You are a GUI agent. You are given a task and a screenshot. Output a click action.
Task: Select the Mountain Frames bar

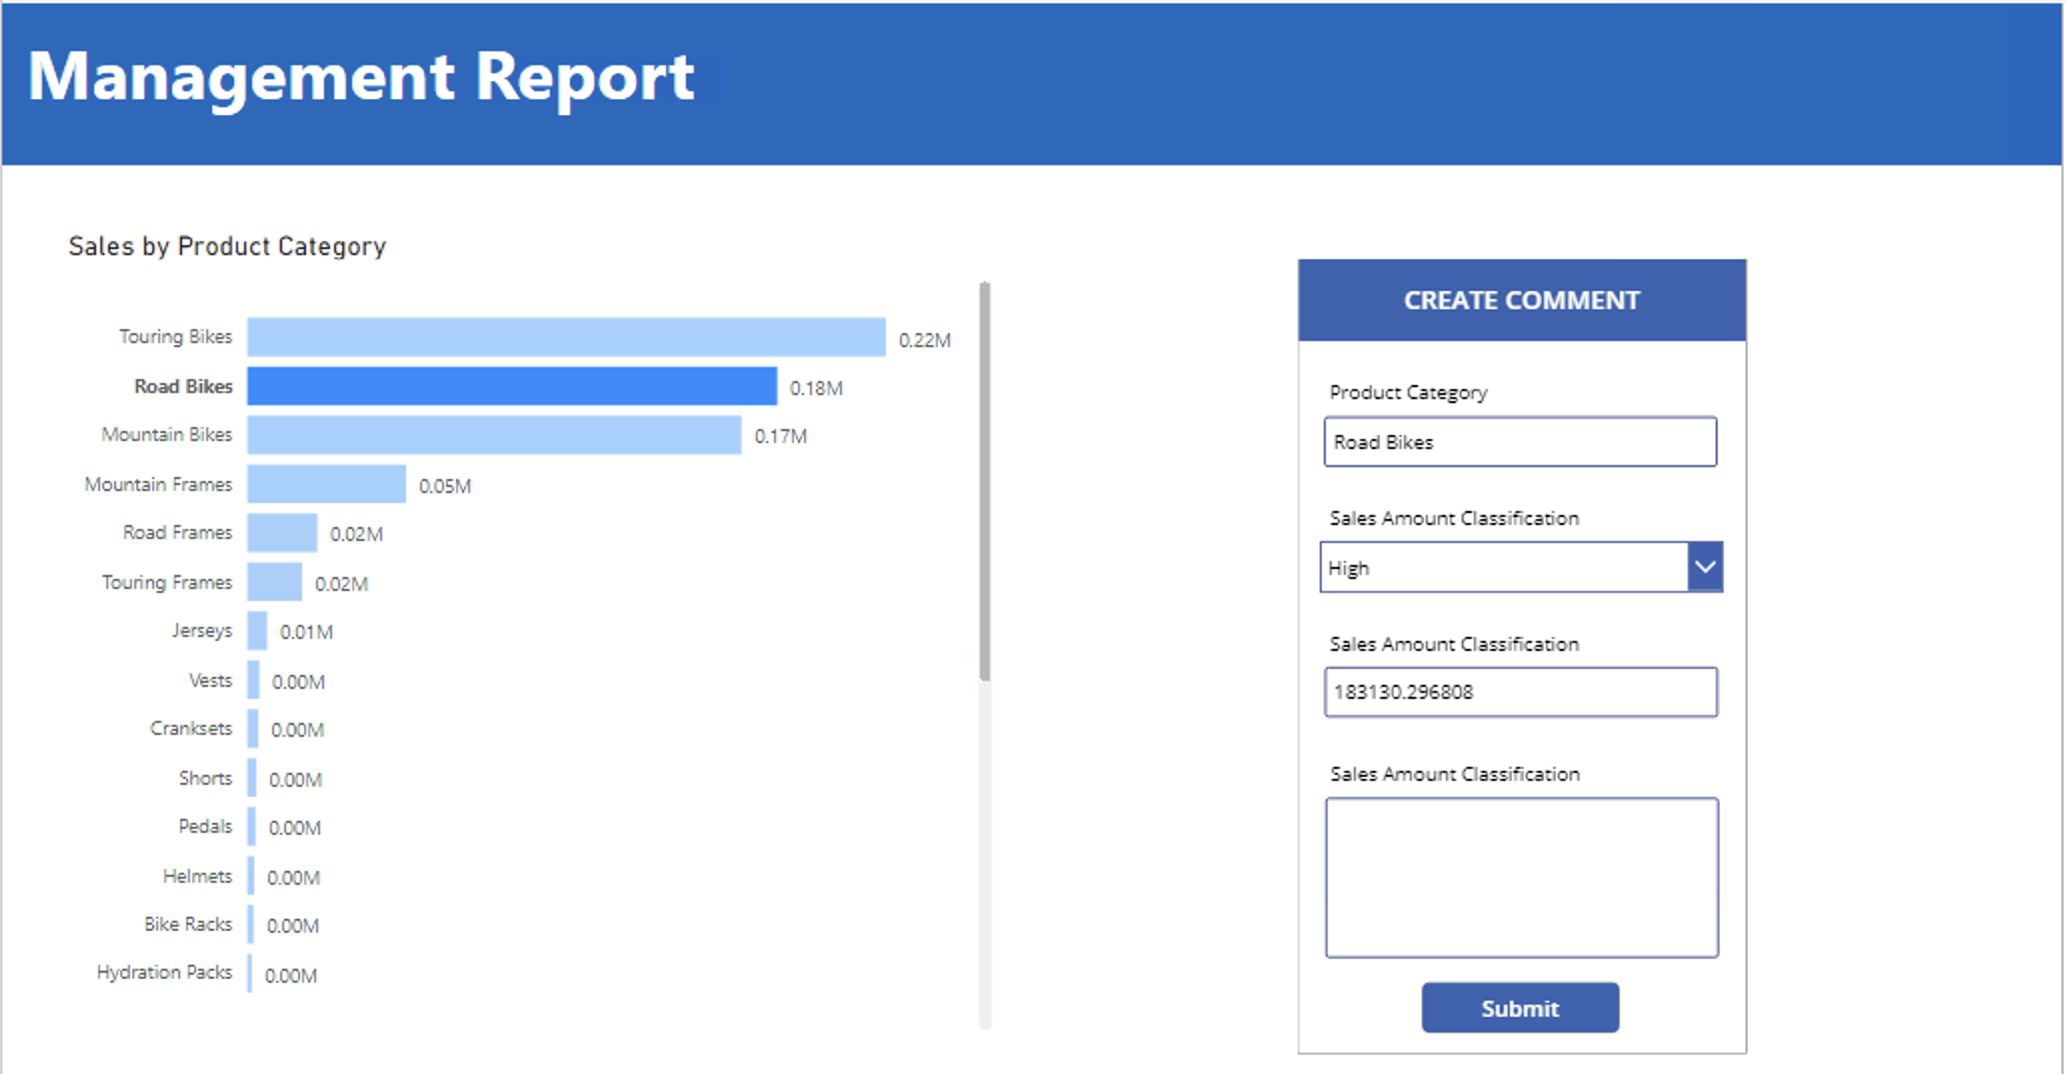(x=326, y=484)
